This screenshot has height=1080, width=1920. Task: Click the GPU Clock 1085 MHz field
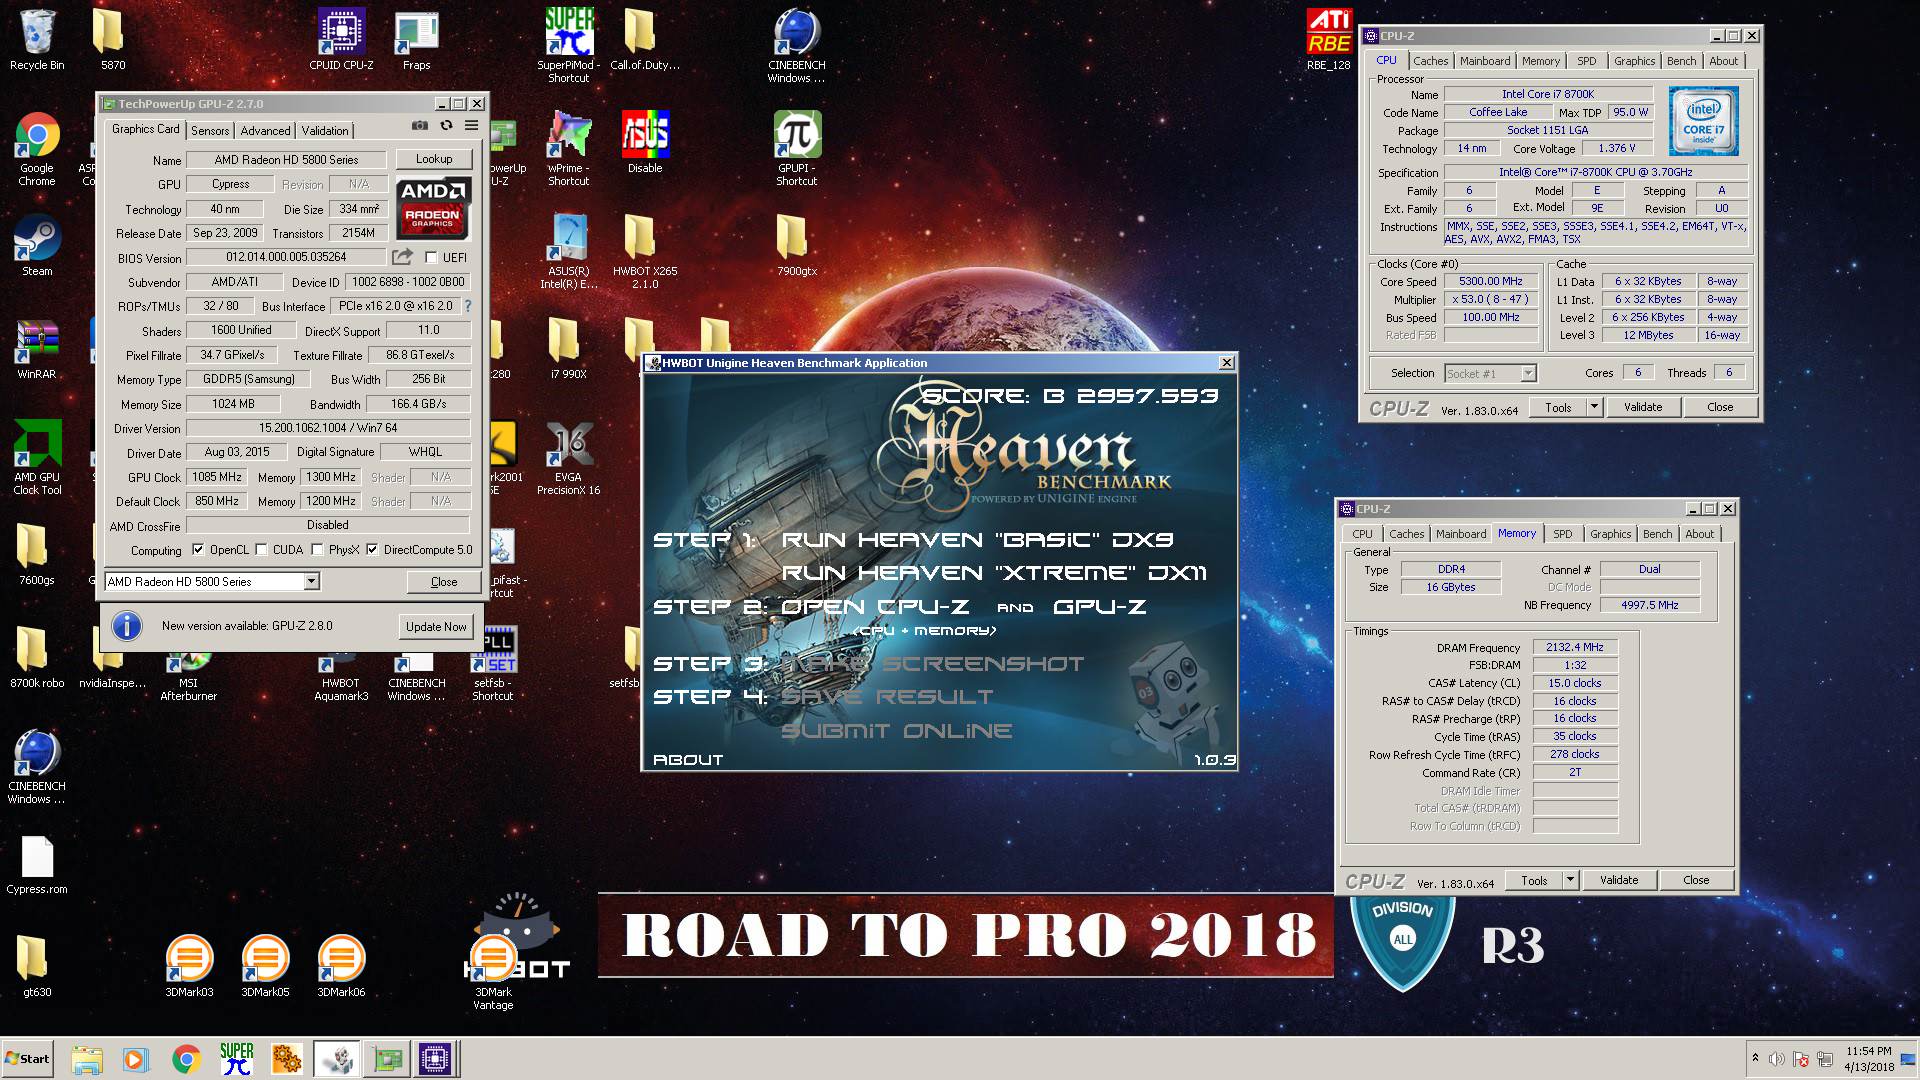[x=217, y=477]
